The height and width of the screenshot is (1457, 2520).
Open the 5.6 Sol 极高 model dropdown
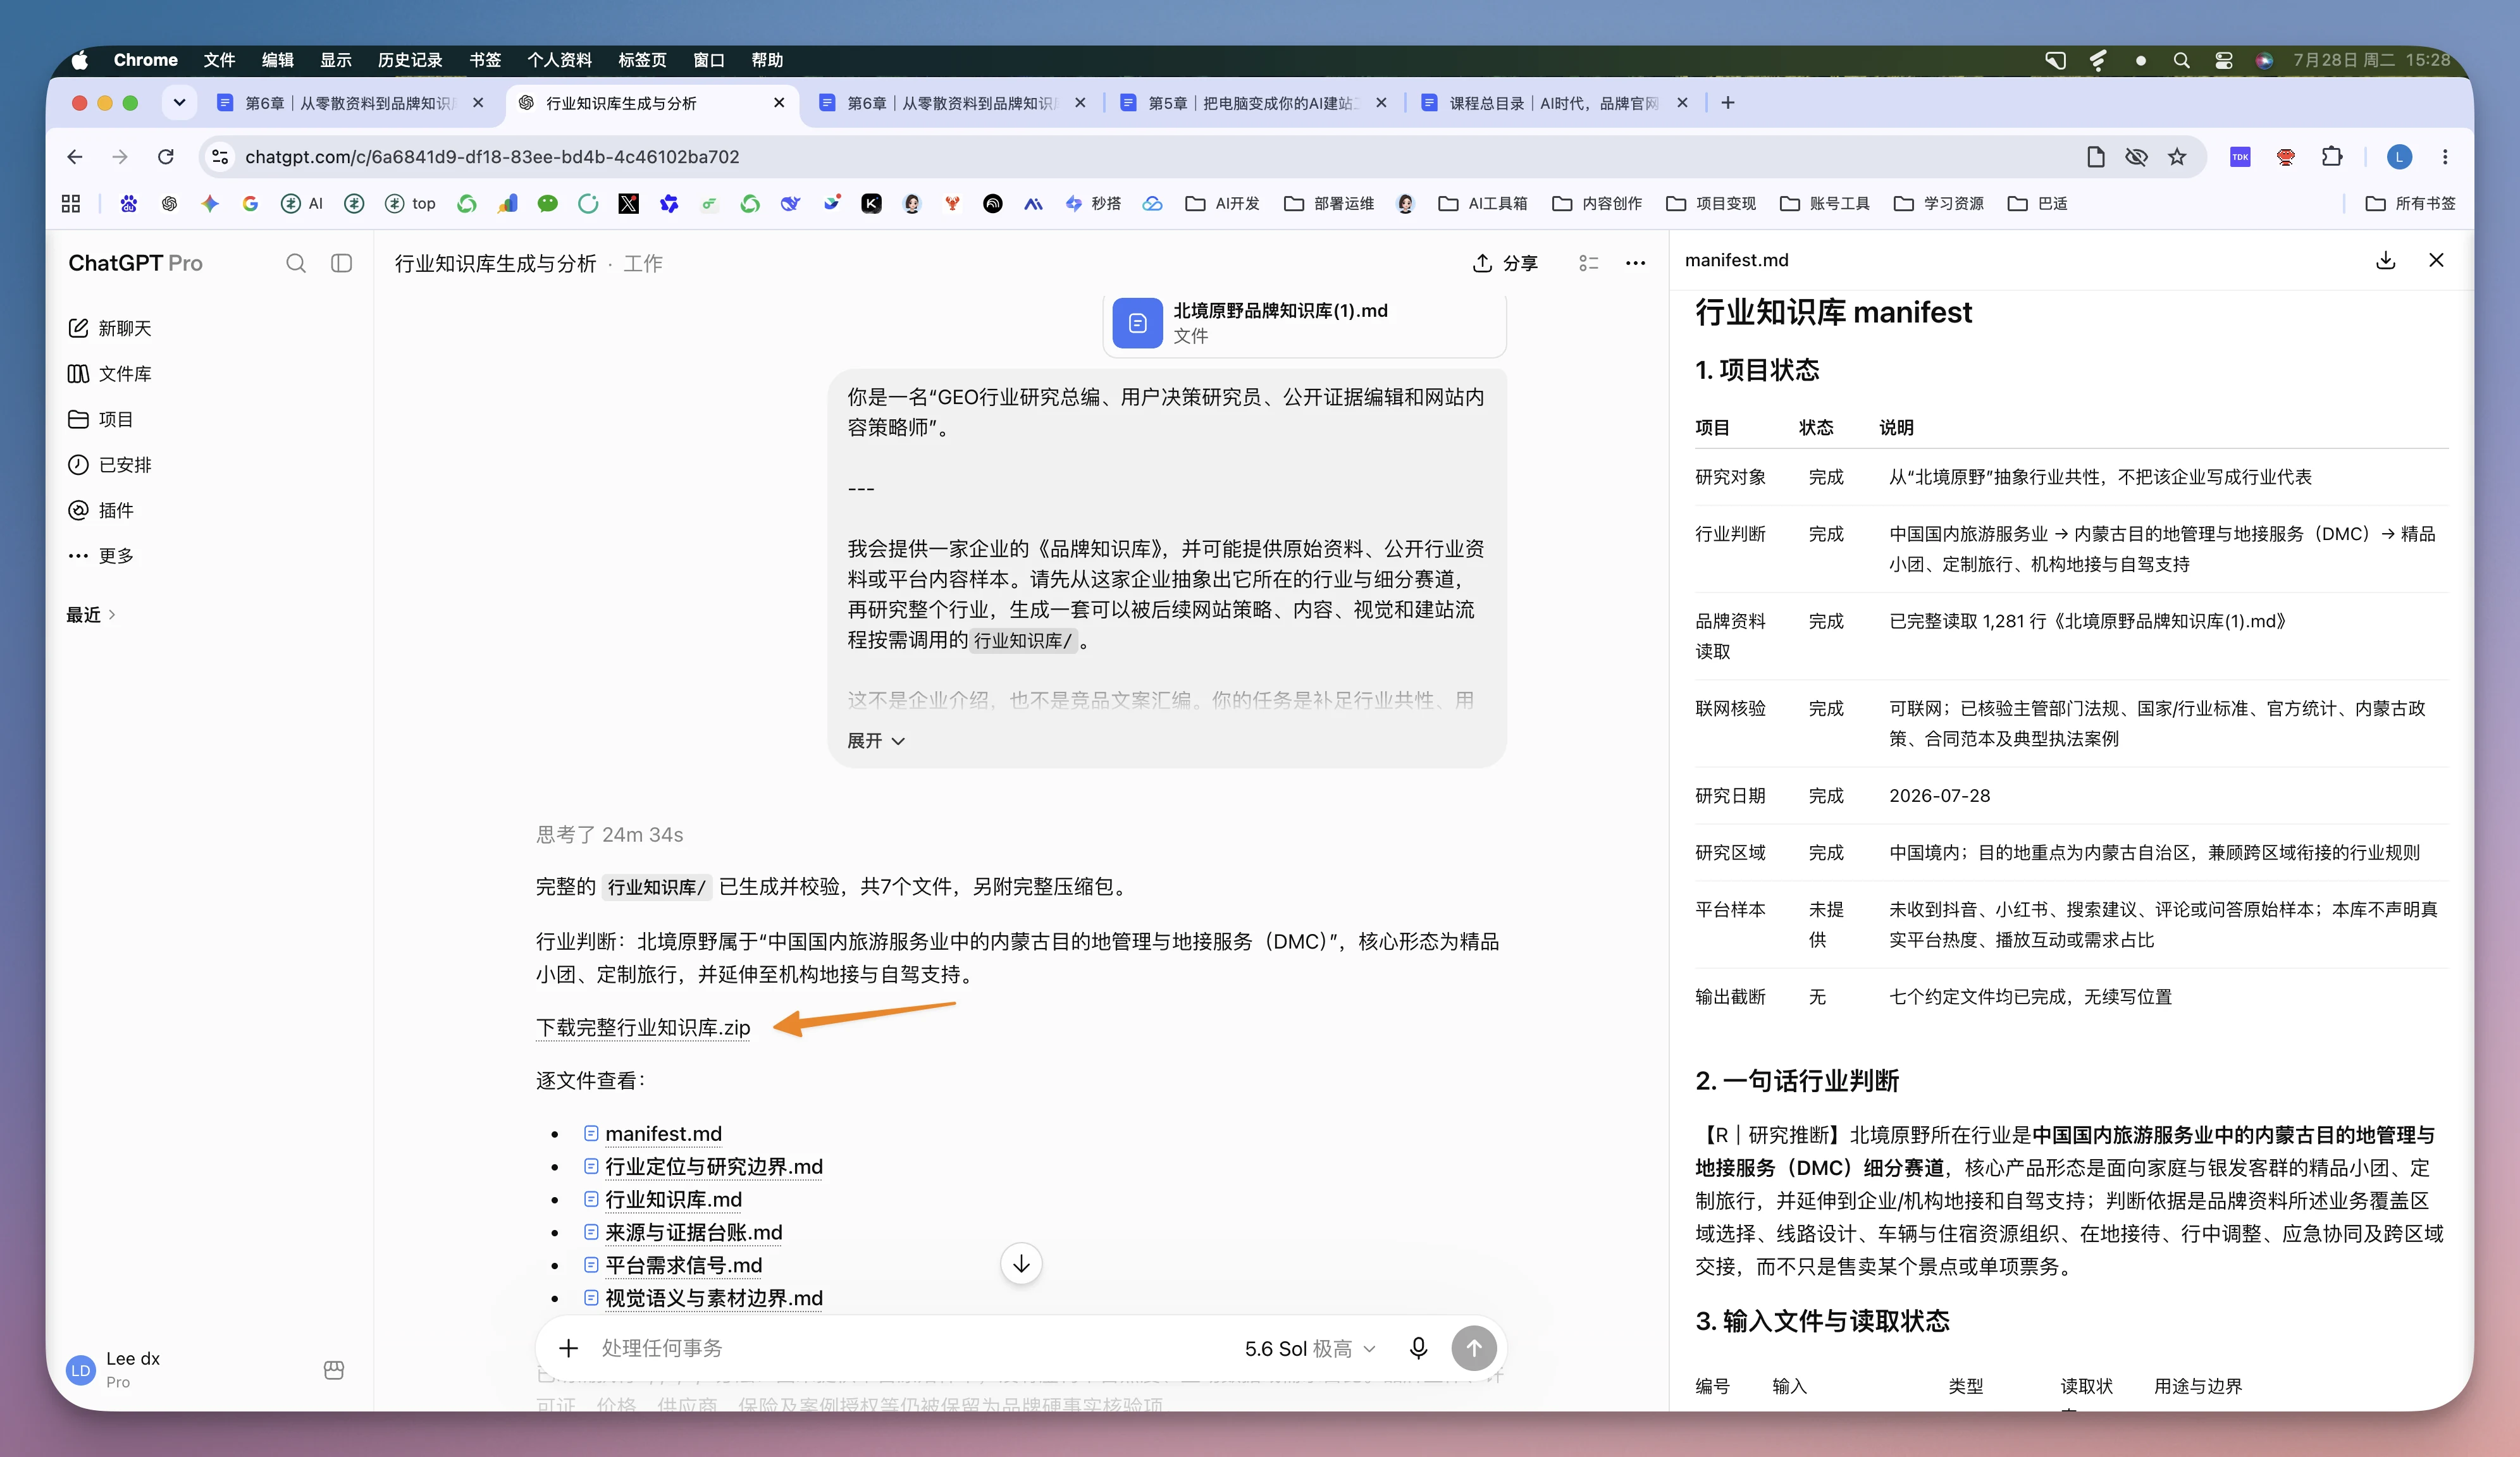click(1310, 1349)
